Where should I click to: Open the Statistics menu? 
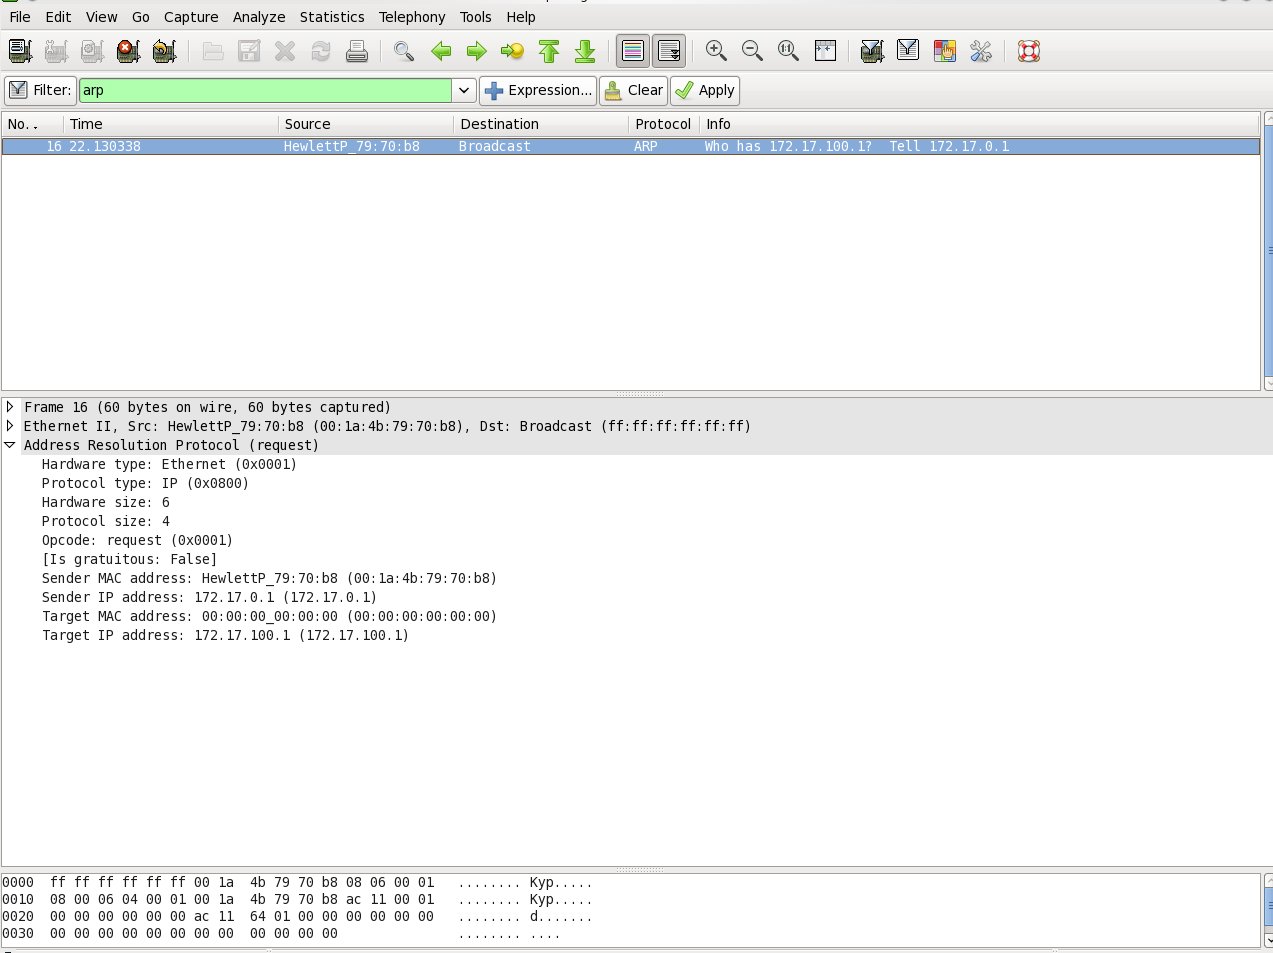coord(332,17)
